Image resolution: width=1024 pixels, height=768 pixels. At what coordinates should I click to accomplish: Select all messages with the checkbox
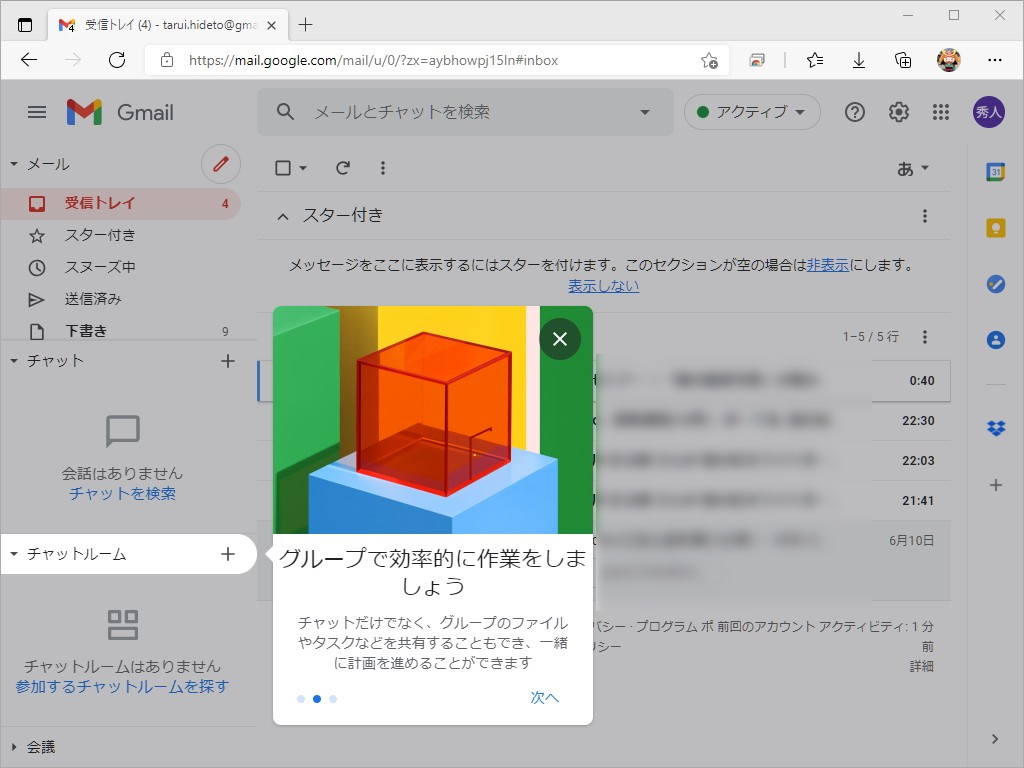(281, 167)
